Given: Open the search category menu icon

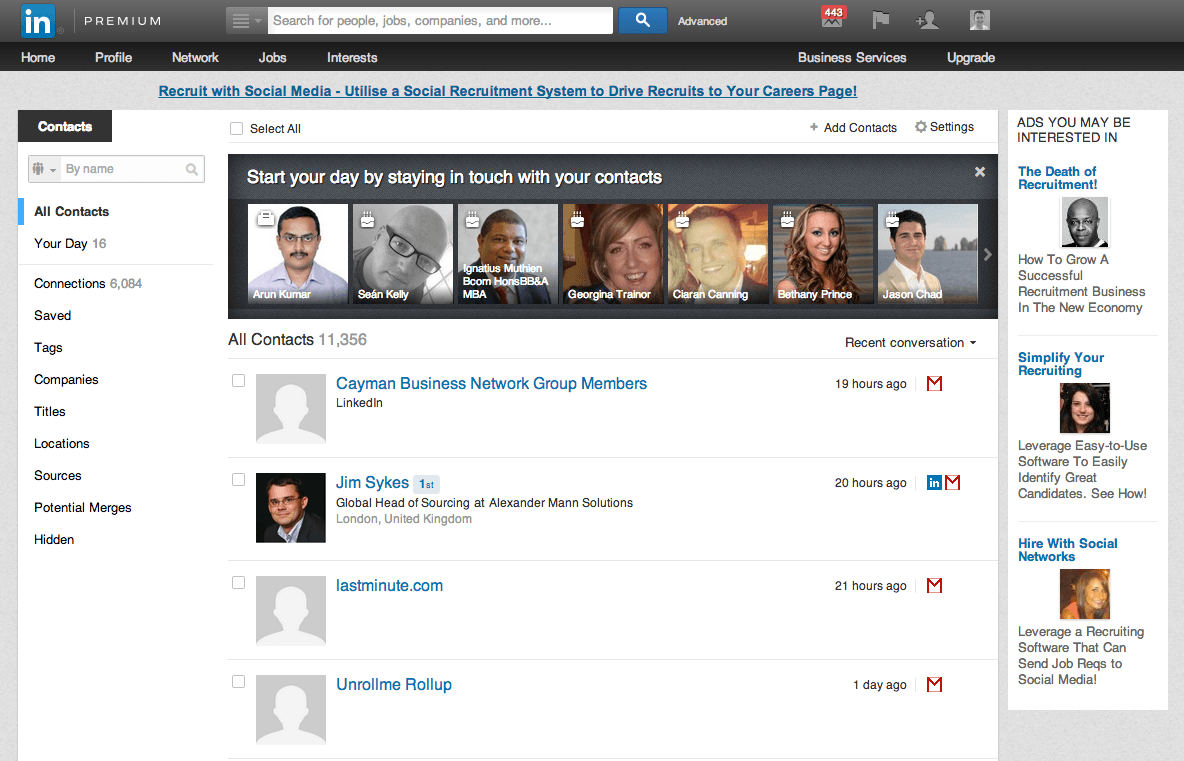Looking at the screenshot, I should point(246,21).
